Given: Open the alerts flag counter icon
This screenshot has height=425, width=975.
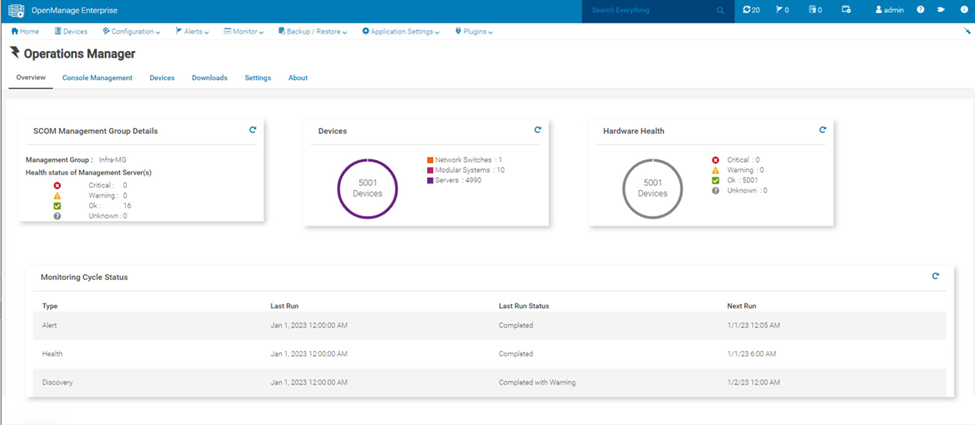Looking at the screenshot, I should pos(782,10).
